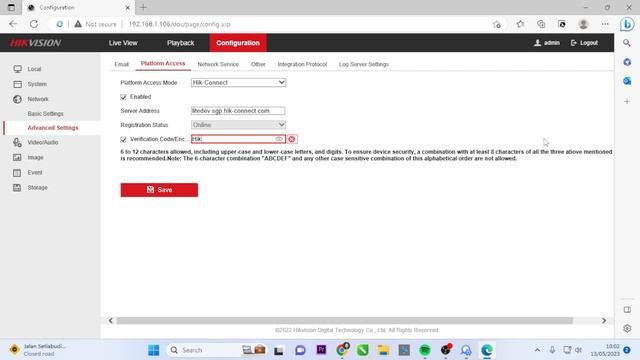
Task: Close the Configuration browser tab
Action: coord(127,7)
